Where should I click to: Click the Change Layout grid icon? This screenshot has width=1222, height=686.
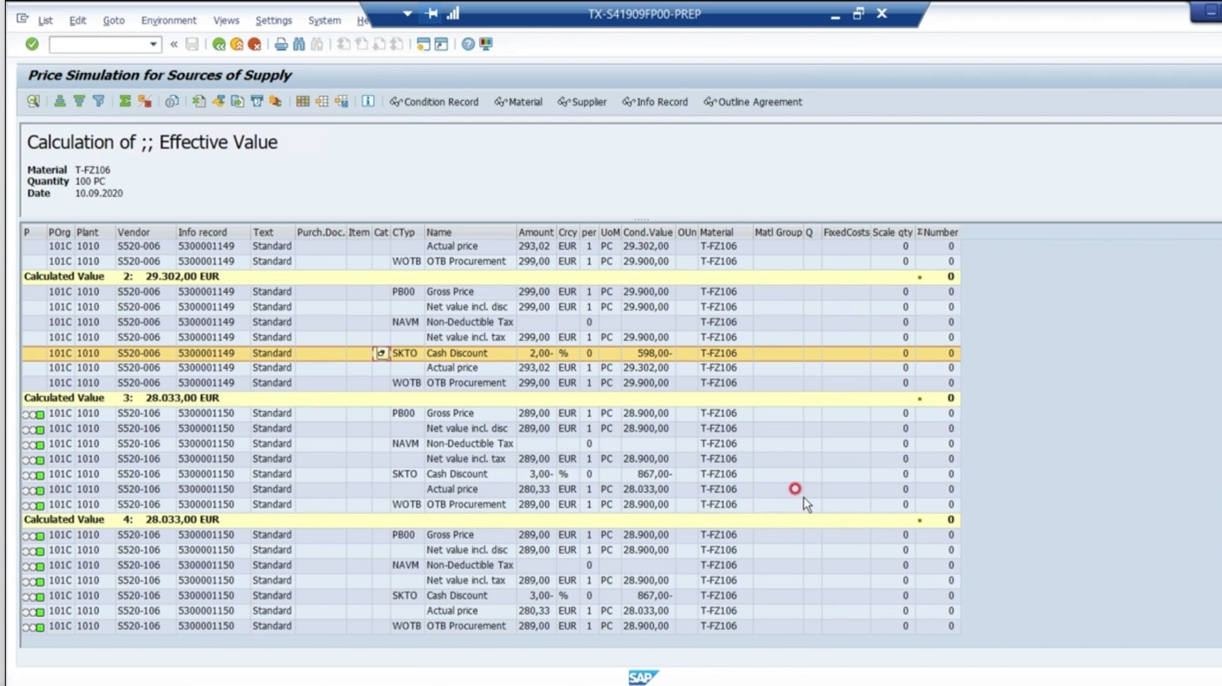(x=302, y=101)
